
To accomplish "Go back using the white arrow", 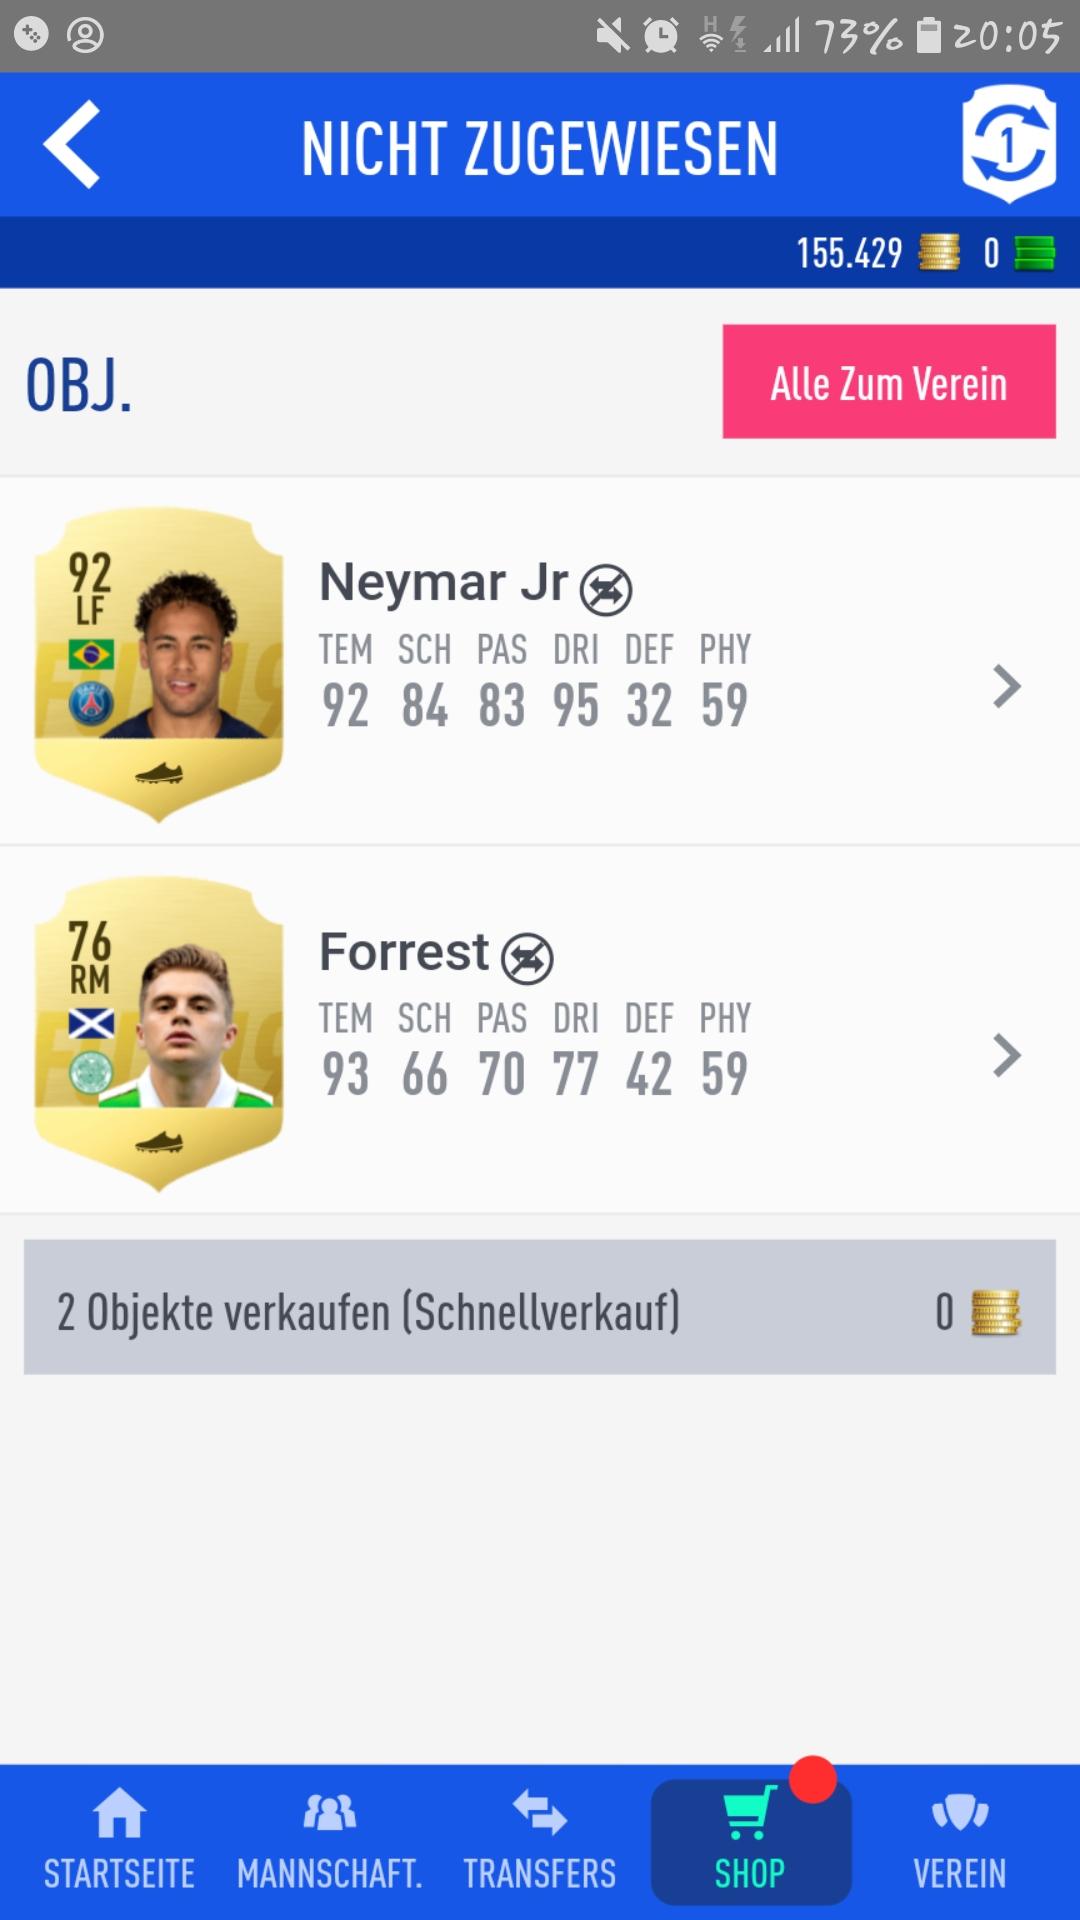I will click(x=72, y=145).
